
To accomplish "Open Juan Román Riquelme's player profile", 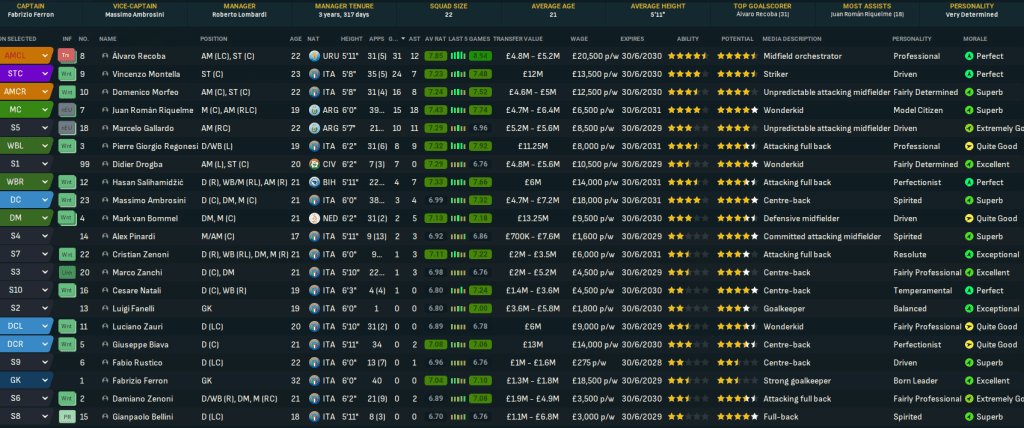I will point(150,110).
